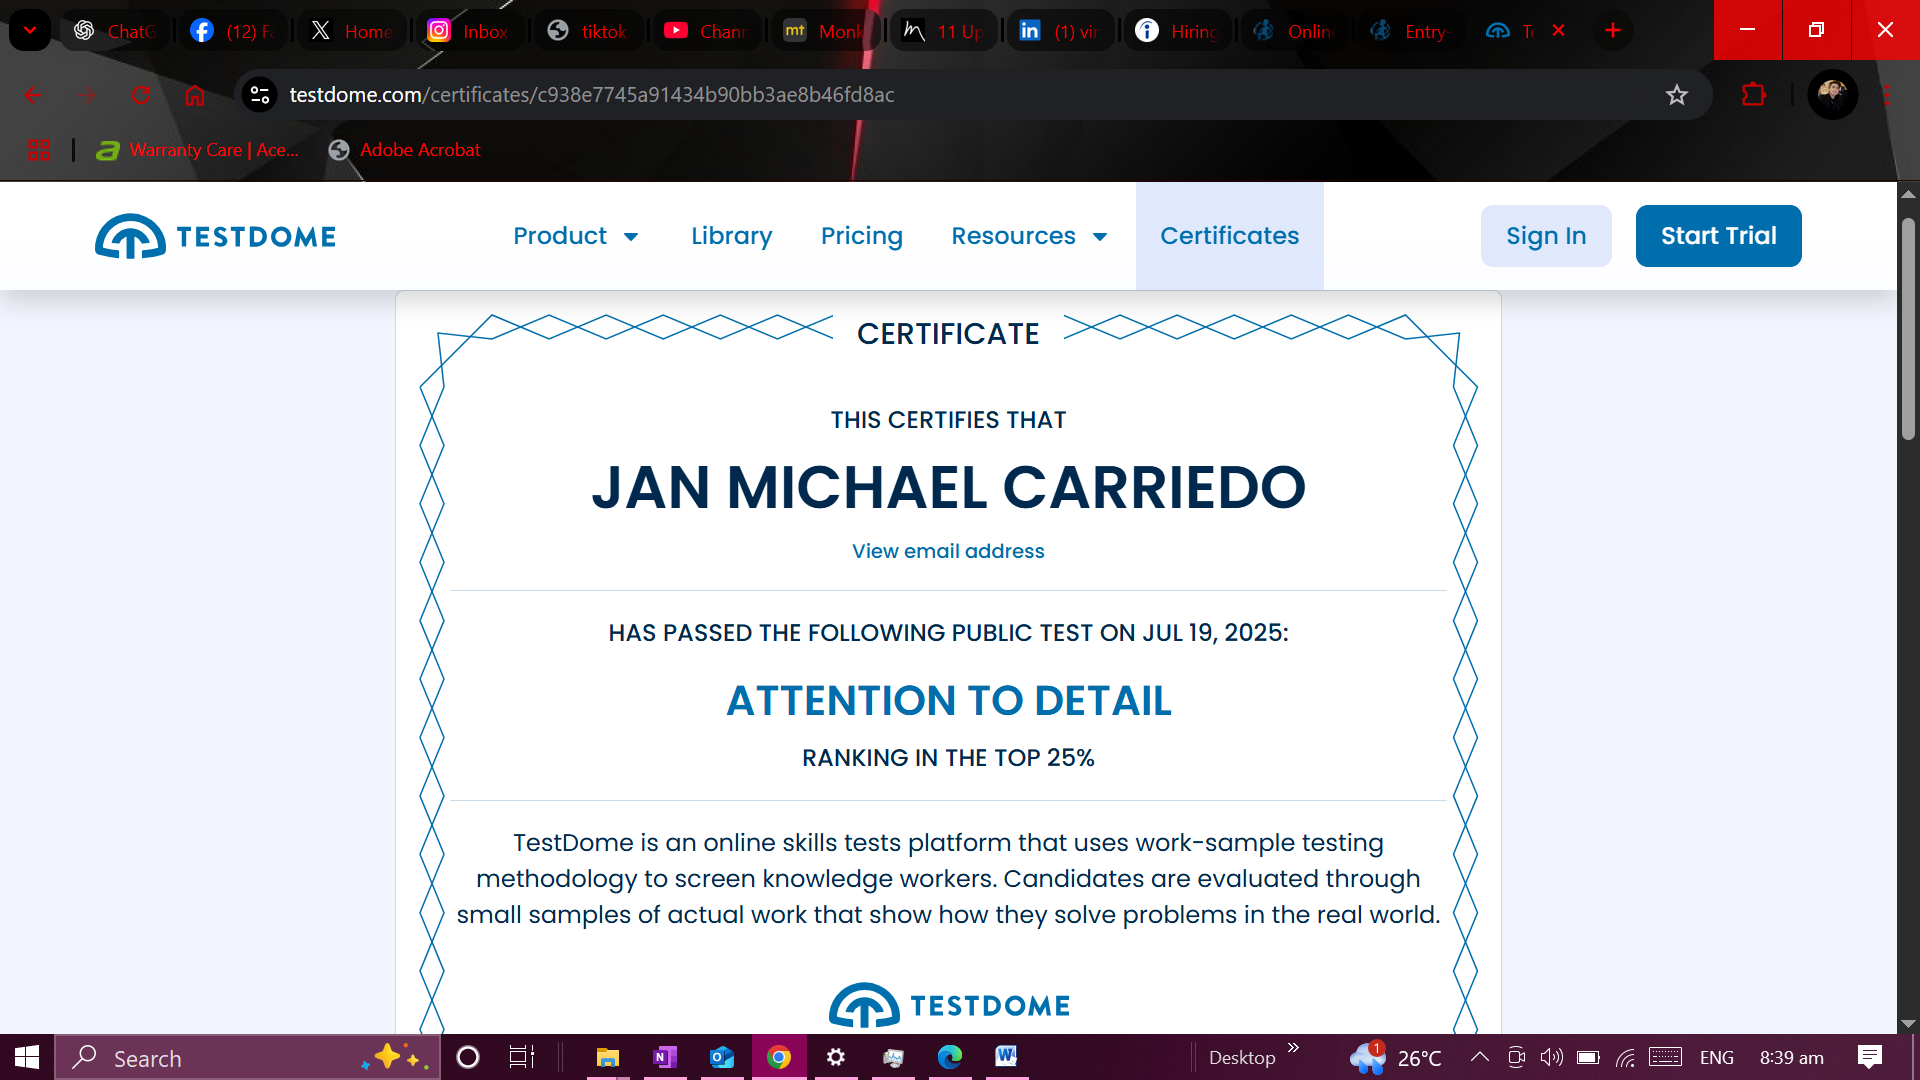Show hidden system tray icons chevron
This screenshot has width=1920, height=1080.
coord(1479,1057)
